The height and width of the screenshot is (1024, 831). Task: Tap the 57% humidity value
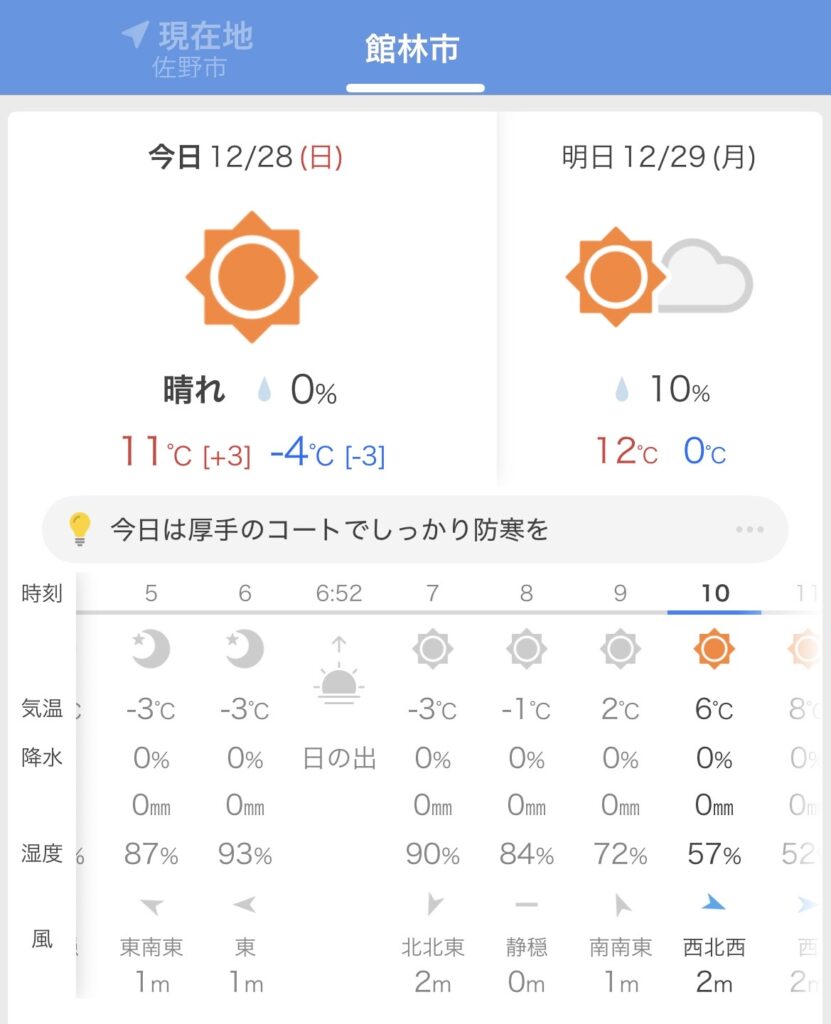(x=714, y=855)
